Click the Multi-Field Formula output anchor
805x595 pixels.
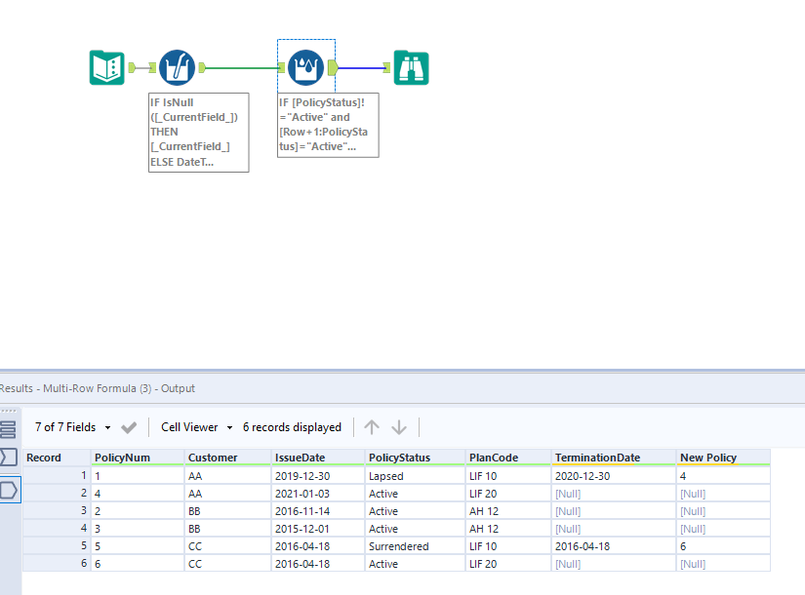pos(203,68)
